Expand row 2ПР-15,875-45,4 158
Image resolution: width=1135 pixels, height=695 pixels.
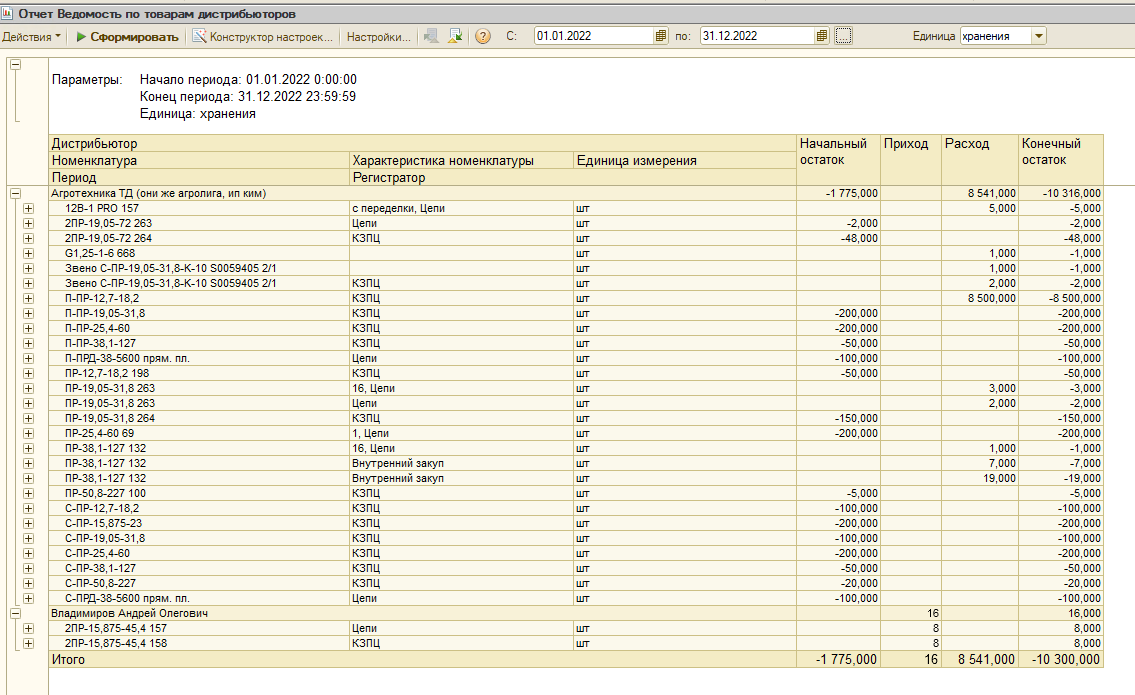(x=28, y=644)
